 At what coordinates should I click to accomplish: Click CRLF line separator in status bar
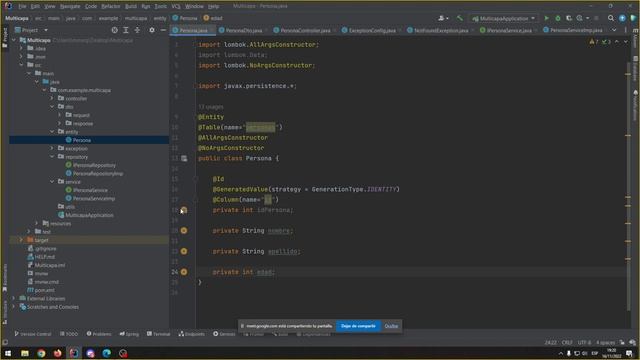coord(567,342)
